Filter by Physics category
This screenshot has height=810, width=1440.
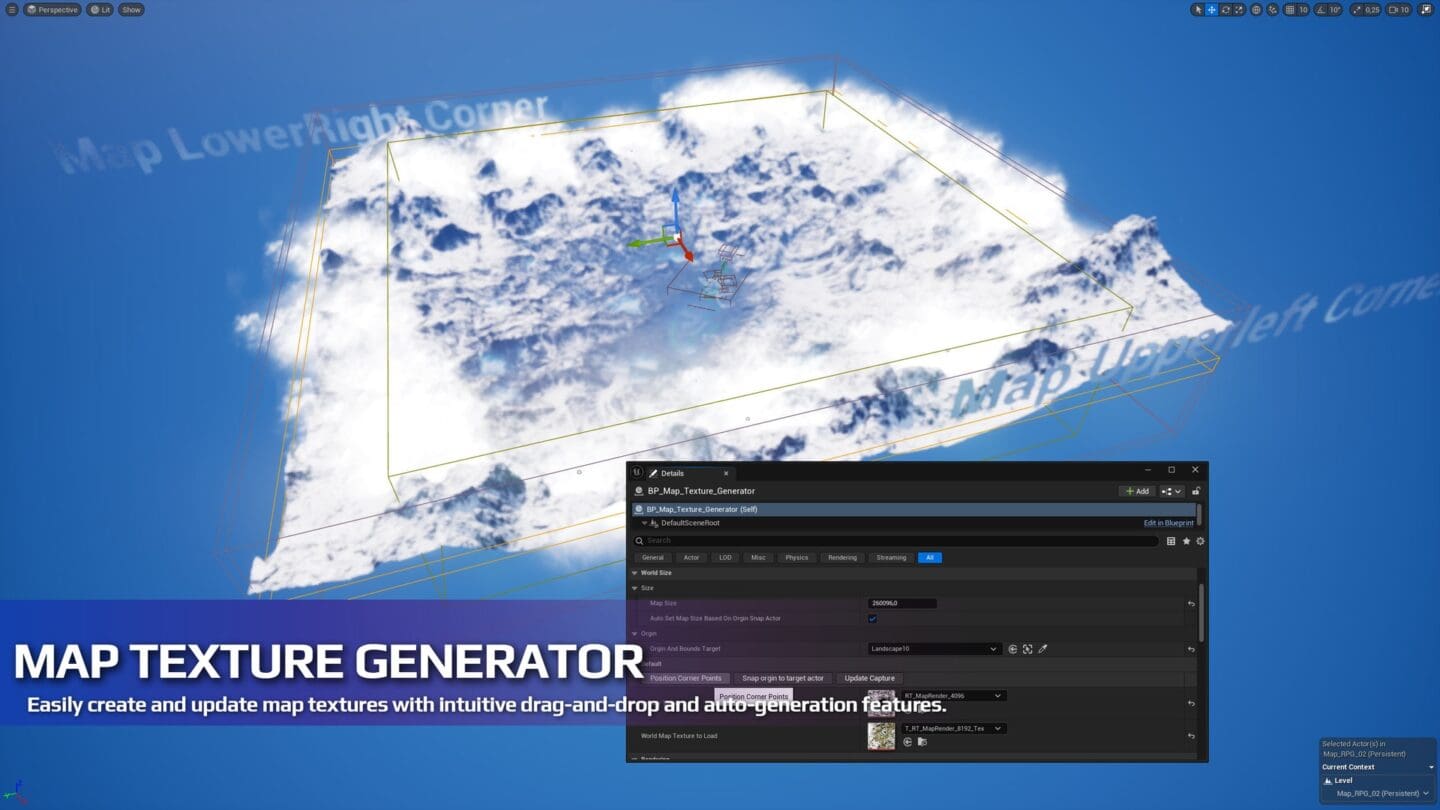point(797,557)
